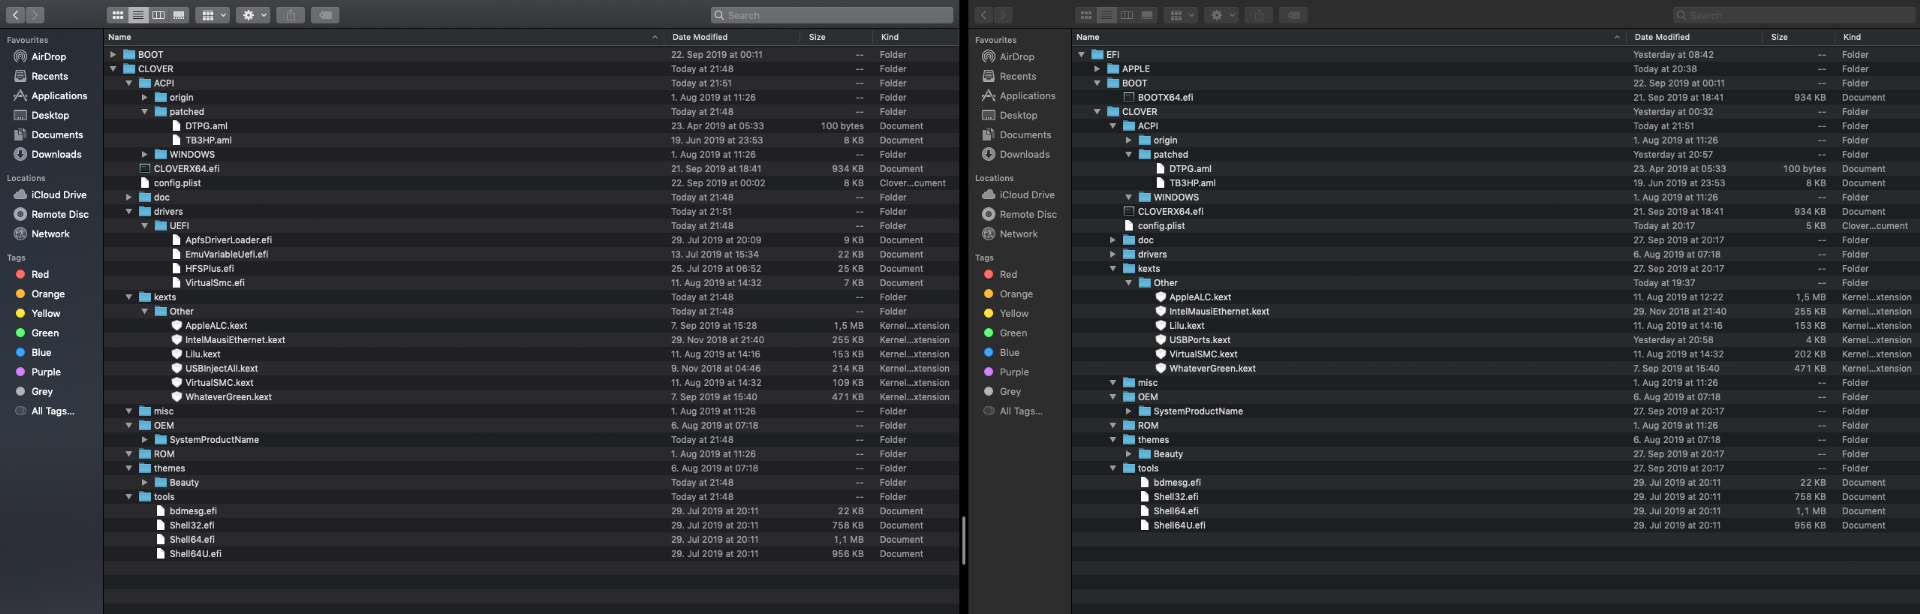This screenshot has height=614, width=1920.
Task: Open the Action gear menu in left window
Action: (253, 15)
